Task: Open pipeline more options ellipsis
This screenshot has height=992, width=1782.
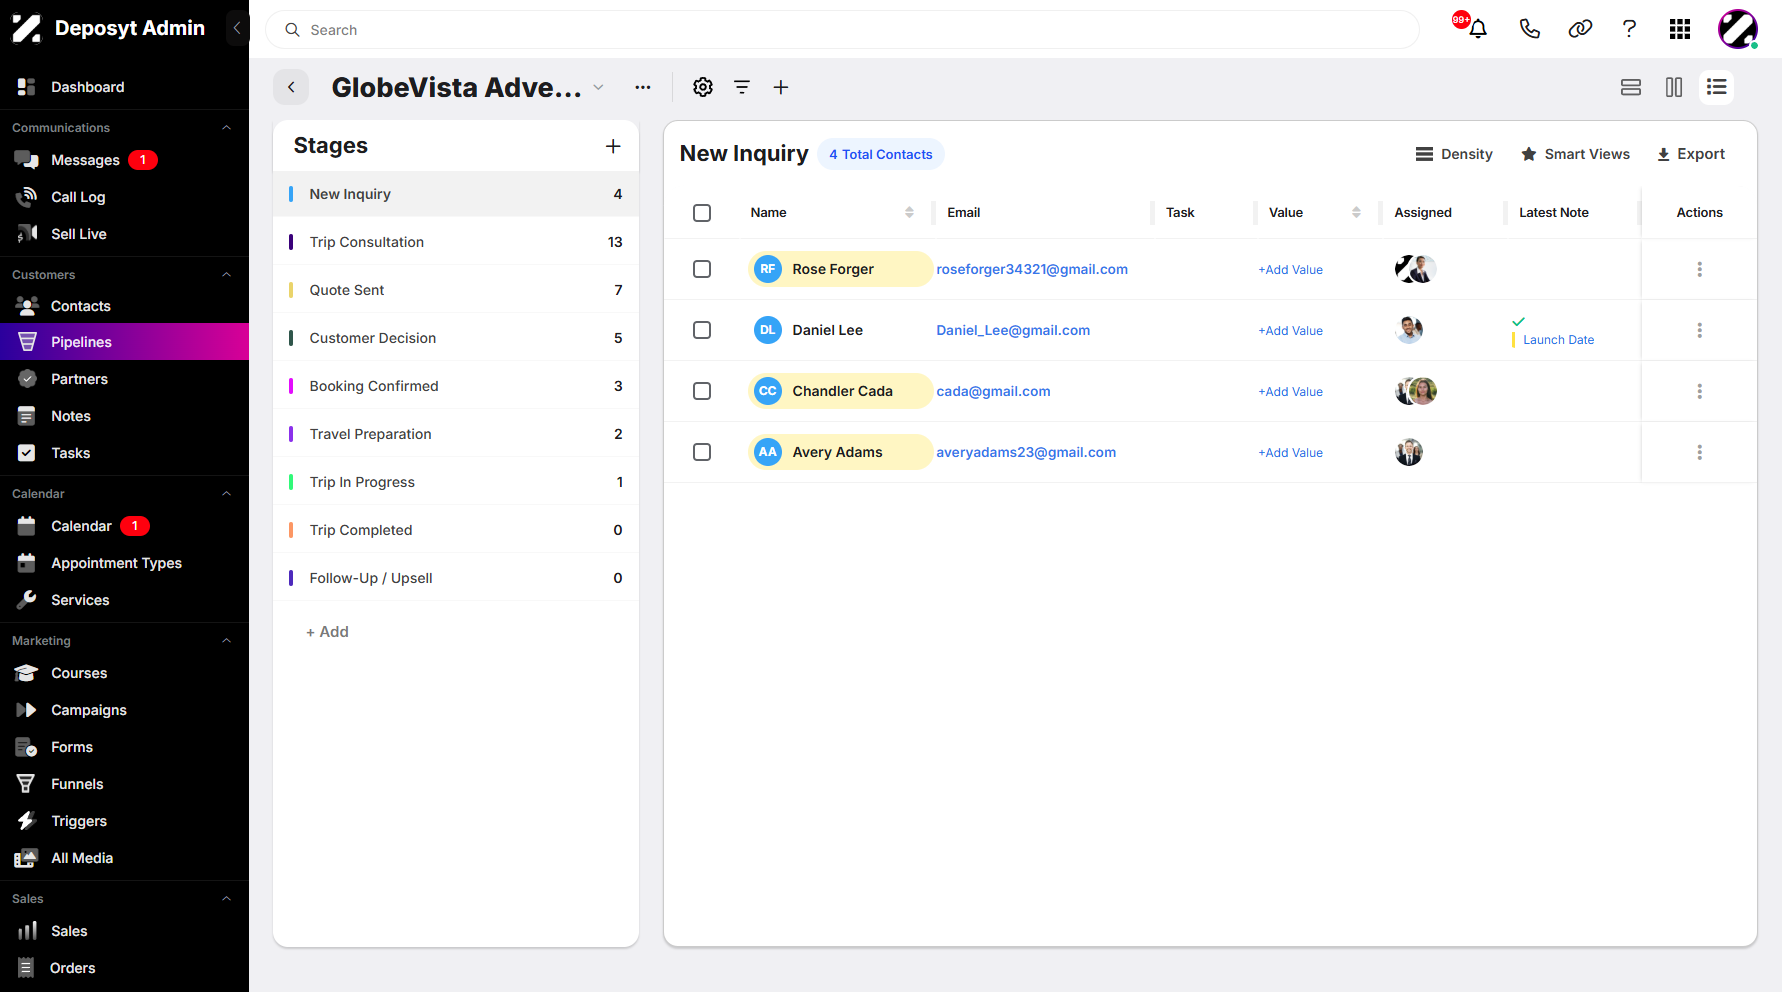Action: pyautogui.click(x=643, y=87)
